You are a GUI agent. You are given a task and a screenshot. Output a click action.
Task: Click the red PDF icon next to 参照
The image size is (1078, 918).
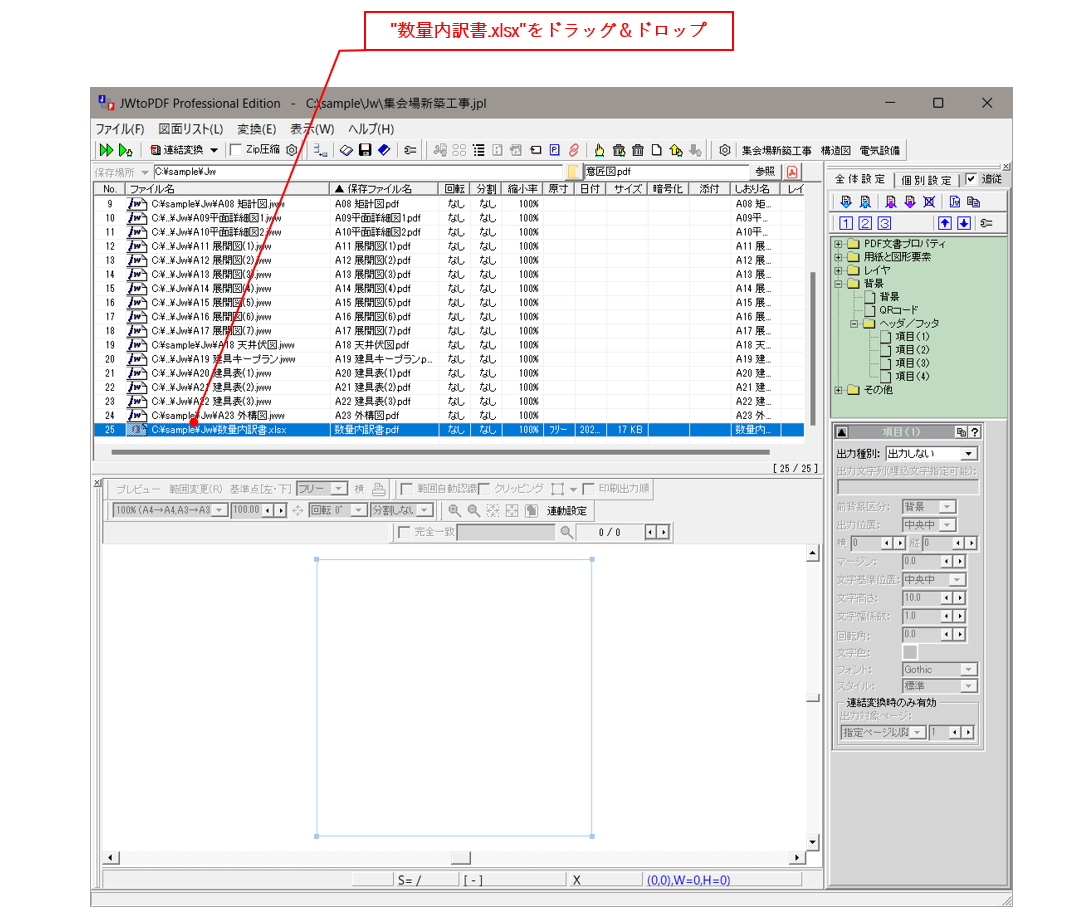point(792,171)
